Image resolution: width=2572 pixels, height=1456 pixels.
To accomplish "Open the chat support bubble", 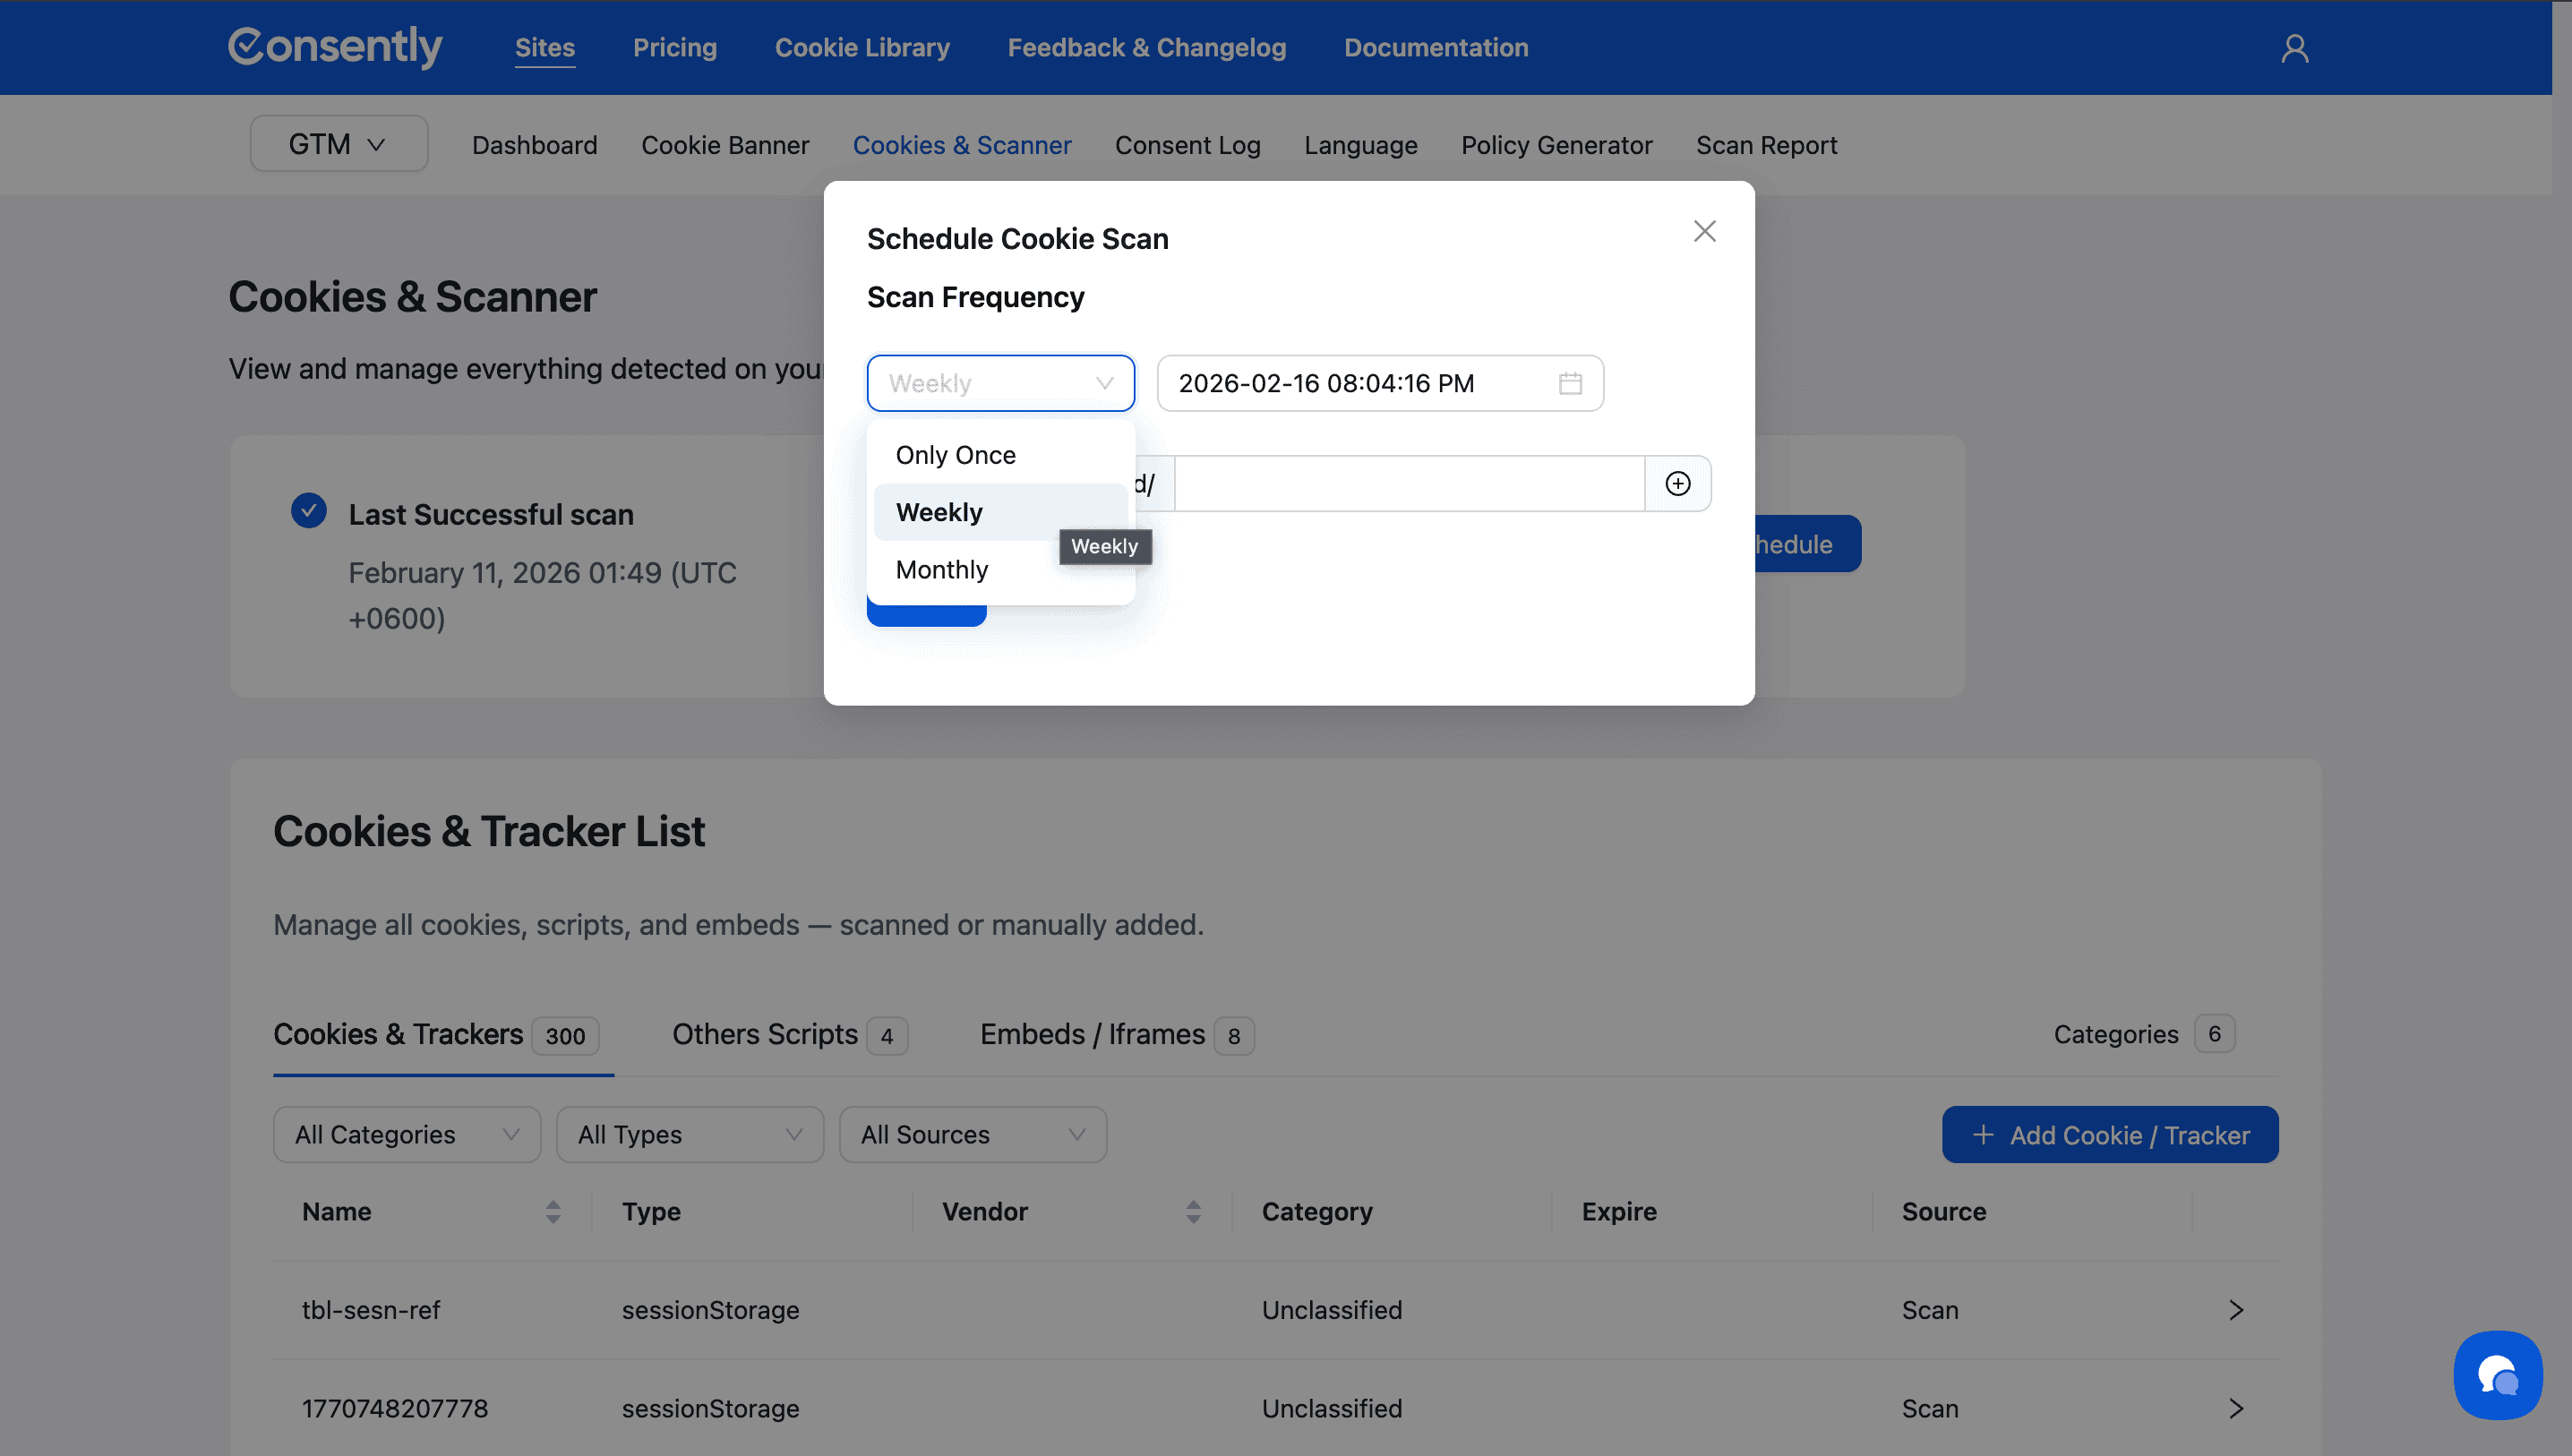I will [x=2497, y=1375].
